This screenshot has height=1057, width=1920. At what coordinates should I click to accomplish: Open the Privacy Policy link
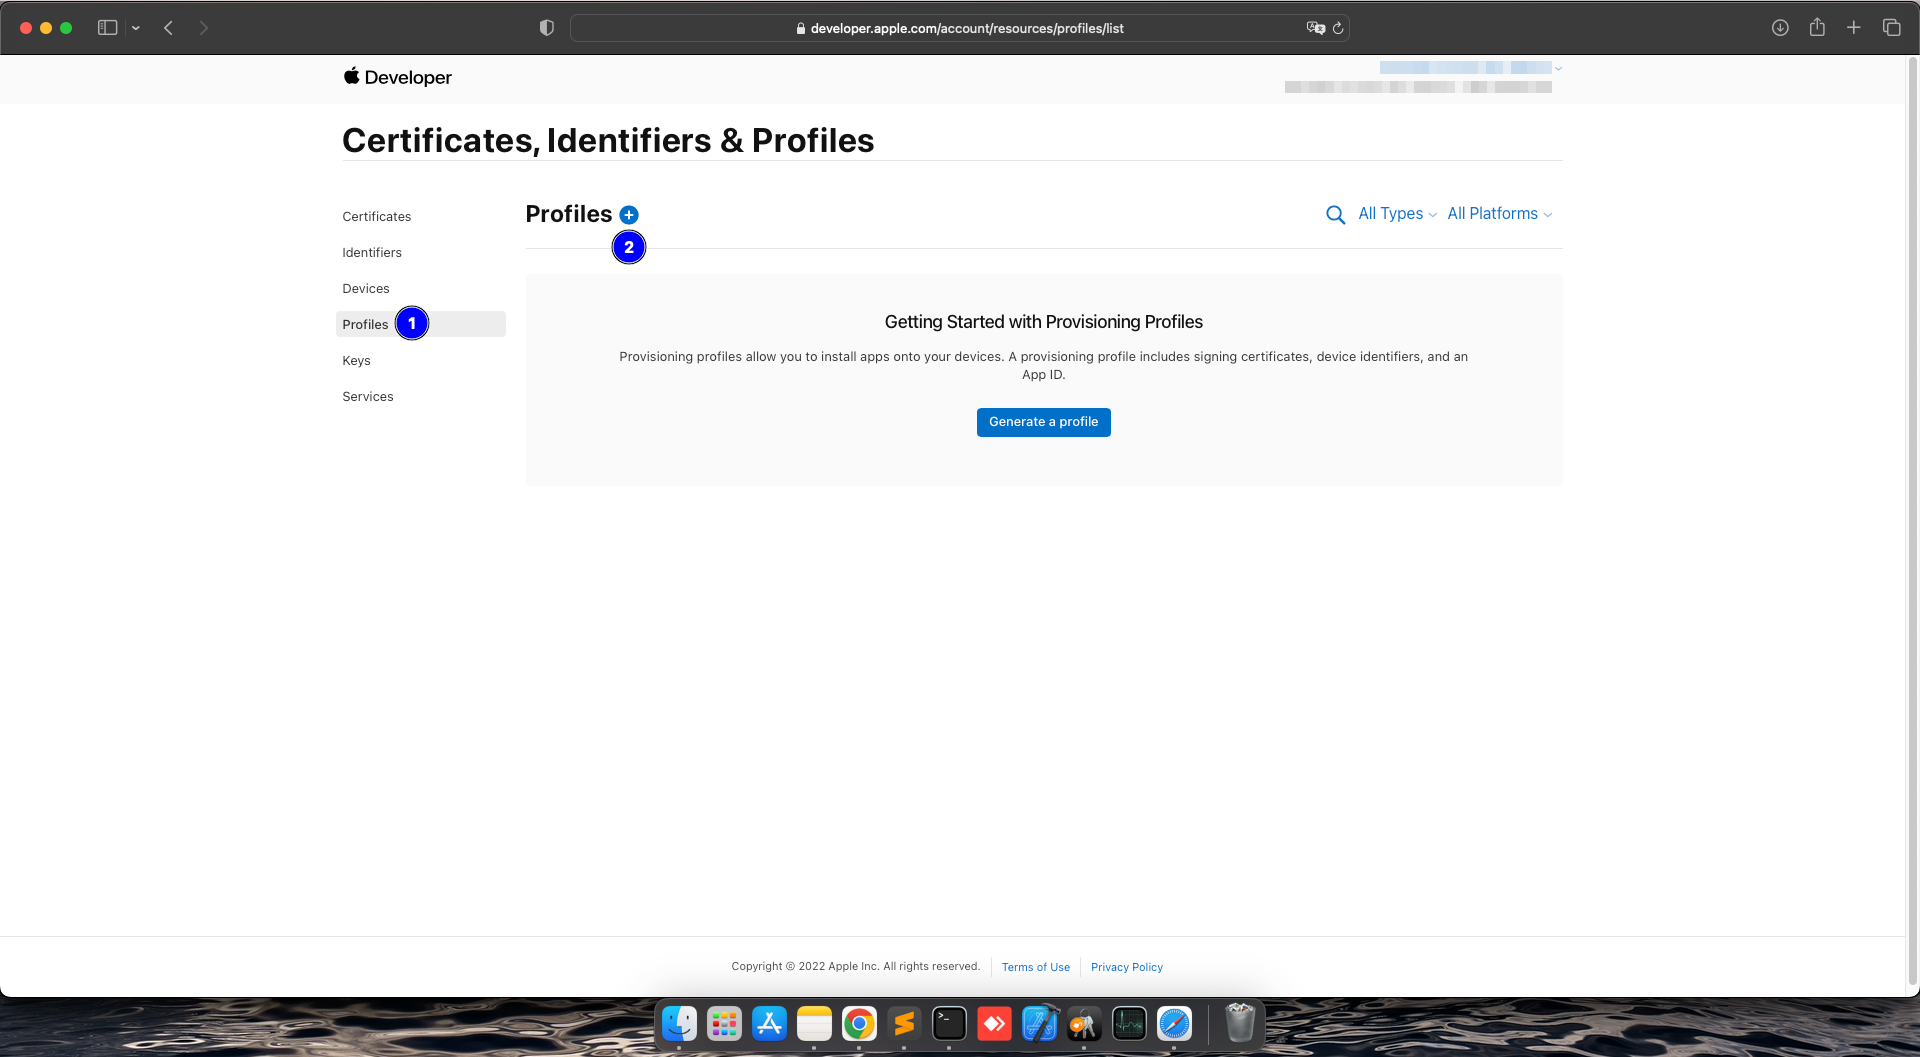pyautogui.click(x=1127, y=967)
